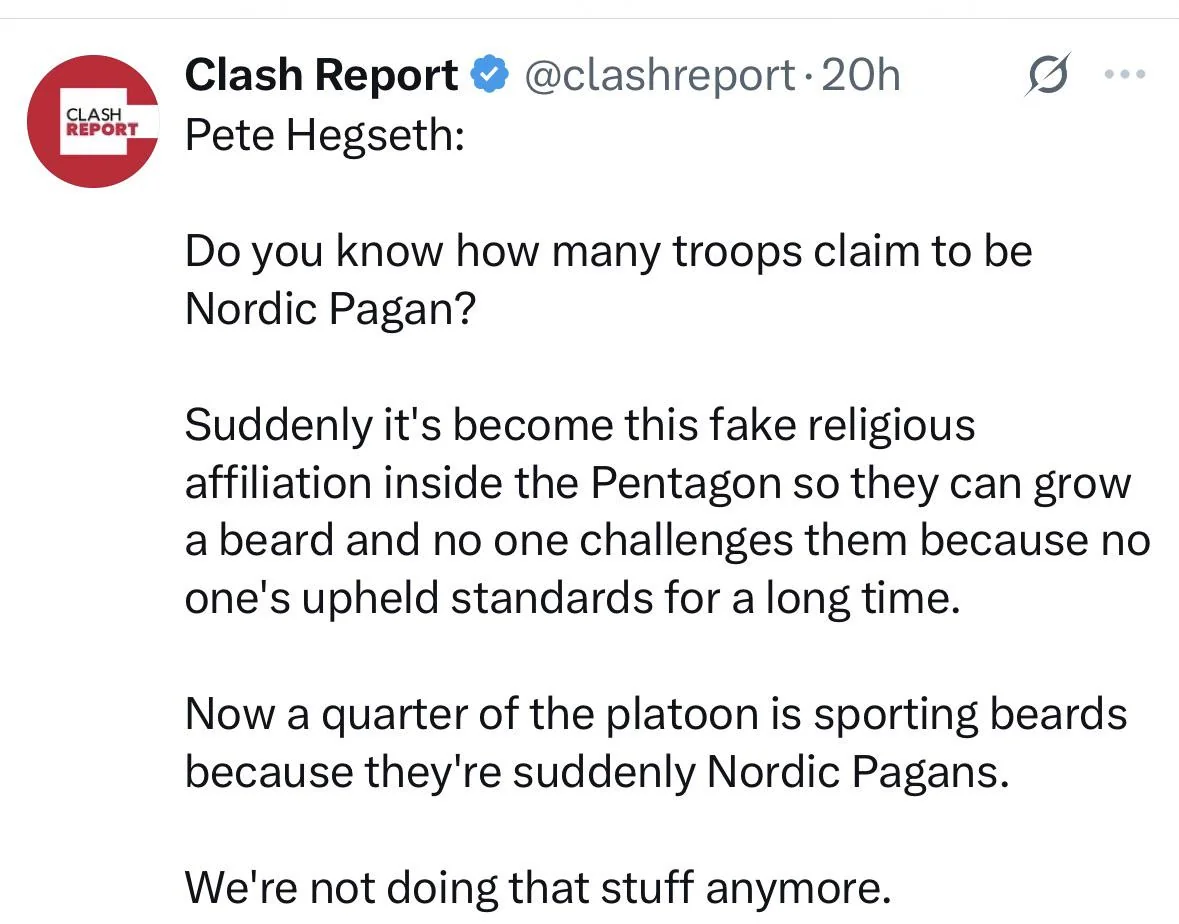Image resolution: width=1179 pixels, height=924 pixels.
Task: Click the red "REPORT" word in the logo
Action: click(101, 130)
